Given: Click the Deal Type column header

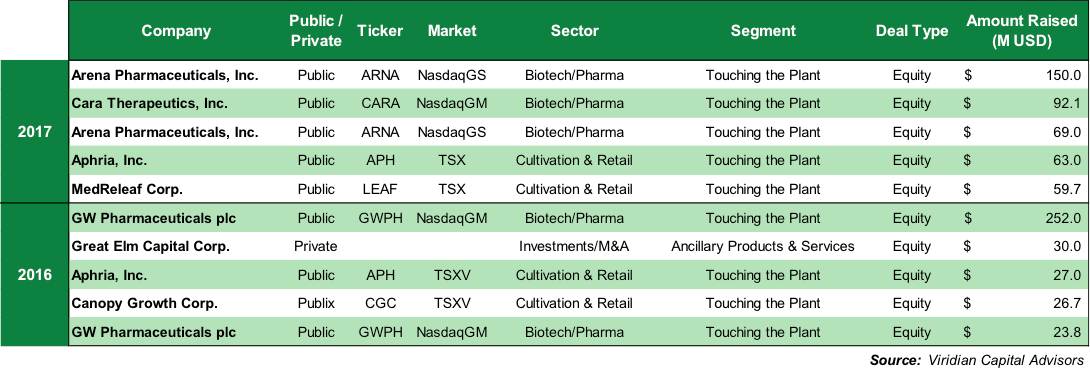Looking at the screenshot, I should tap(911, 31).
